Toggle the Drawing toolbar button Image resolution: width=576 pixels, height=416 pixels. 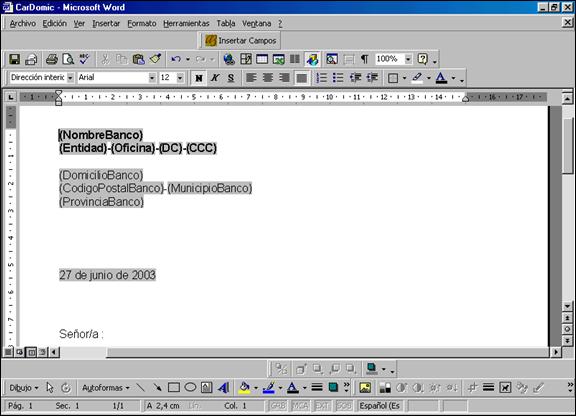pos(312,59)
